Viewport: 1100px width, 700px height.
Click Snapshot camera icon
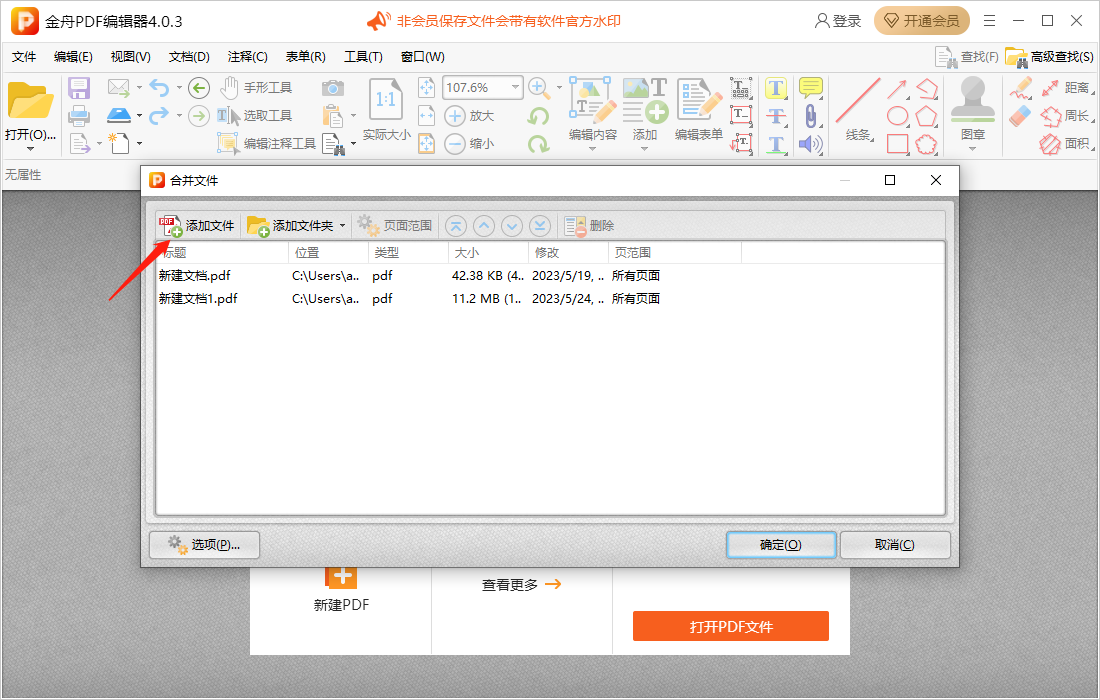333,88
